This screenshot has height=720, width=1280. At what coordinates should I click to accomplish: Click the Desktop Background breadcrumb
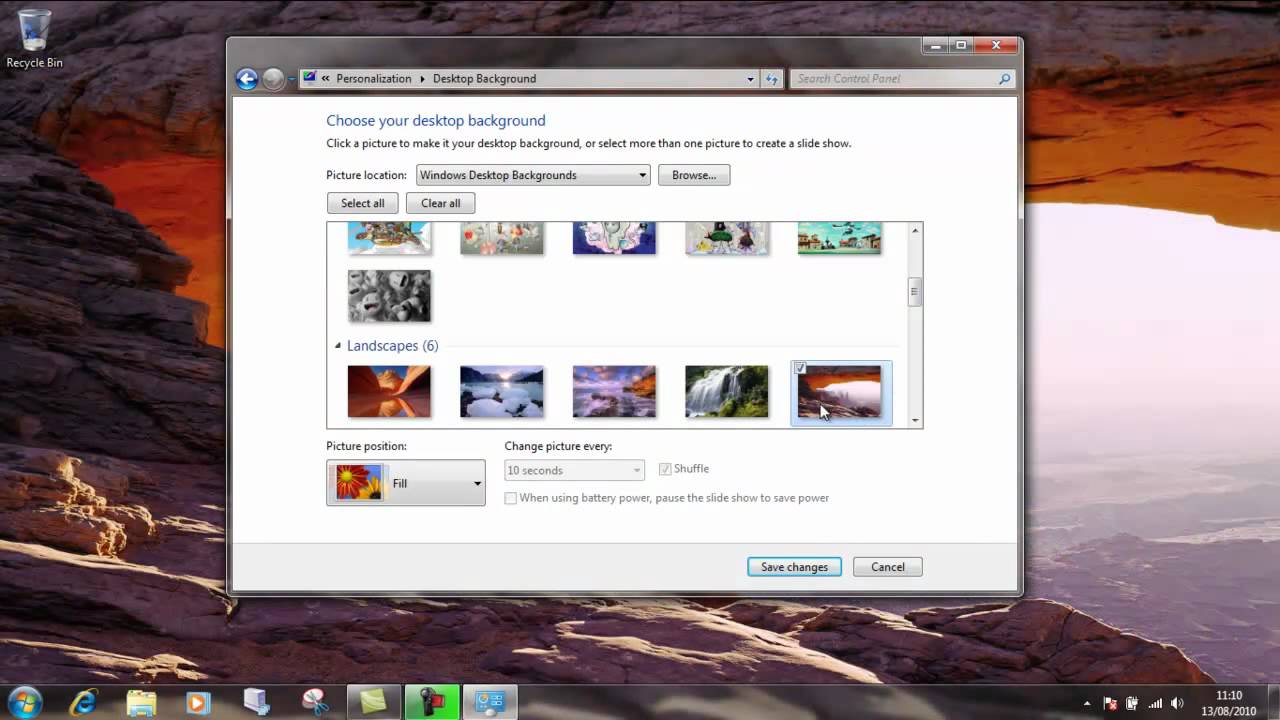pyautogui.click(x=484, y=79)
